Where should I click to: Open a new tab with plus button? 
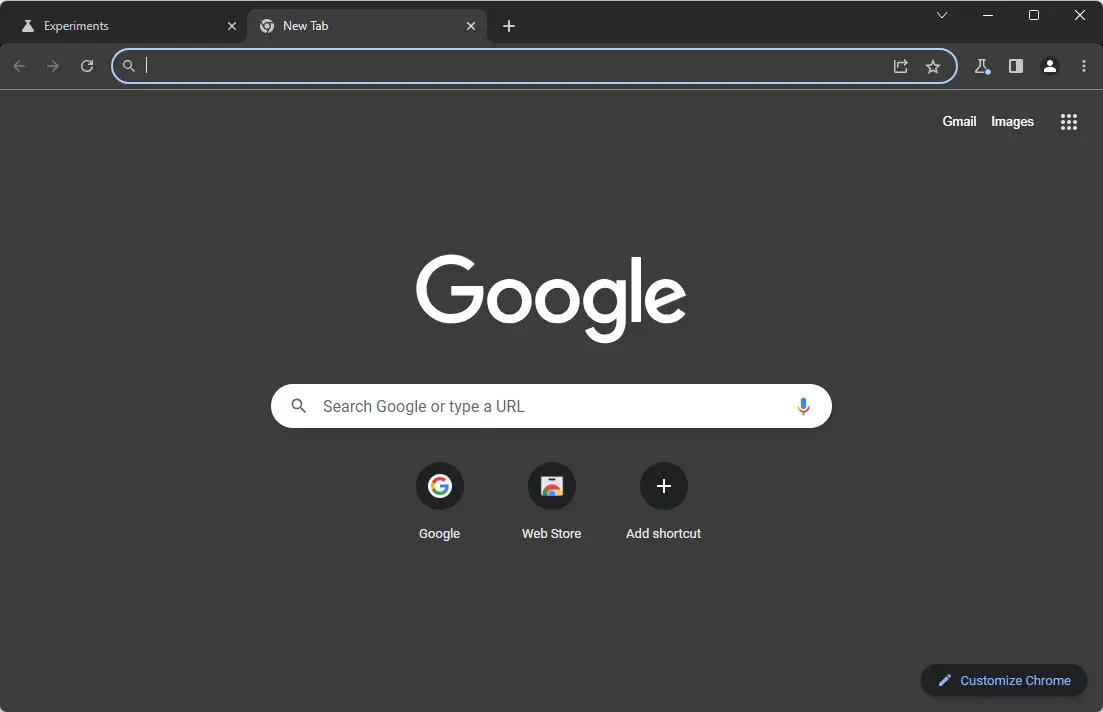[509, 26]
